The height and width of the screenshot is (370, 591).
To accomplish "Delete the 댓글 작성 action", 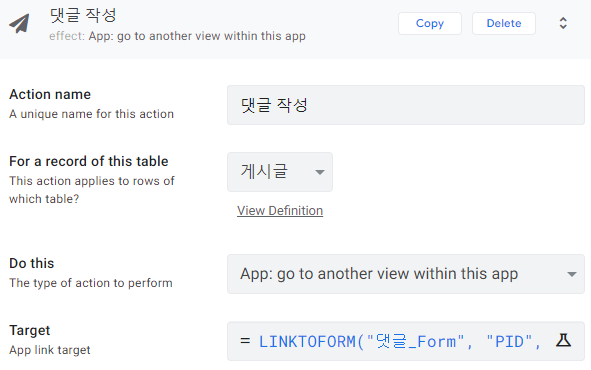I will click(x=504, y=23).
